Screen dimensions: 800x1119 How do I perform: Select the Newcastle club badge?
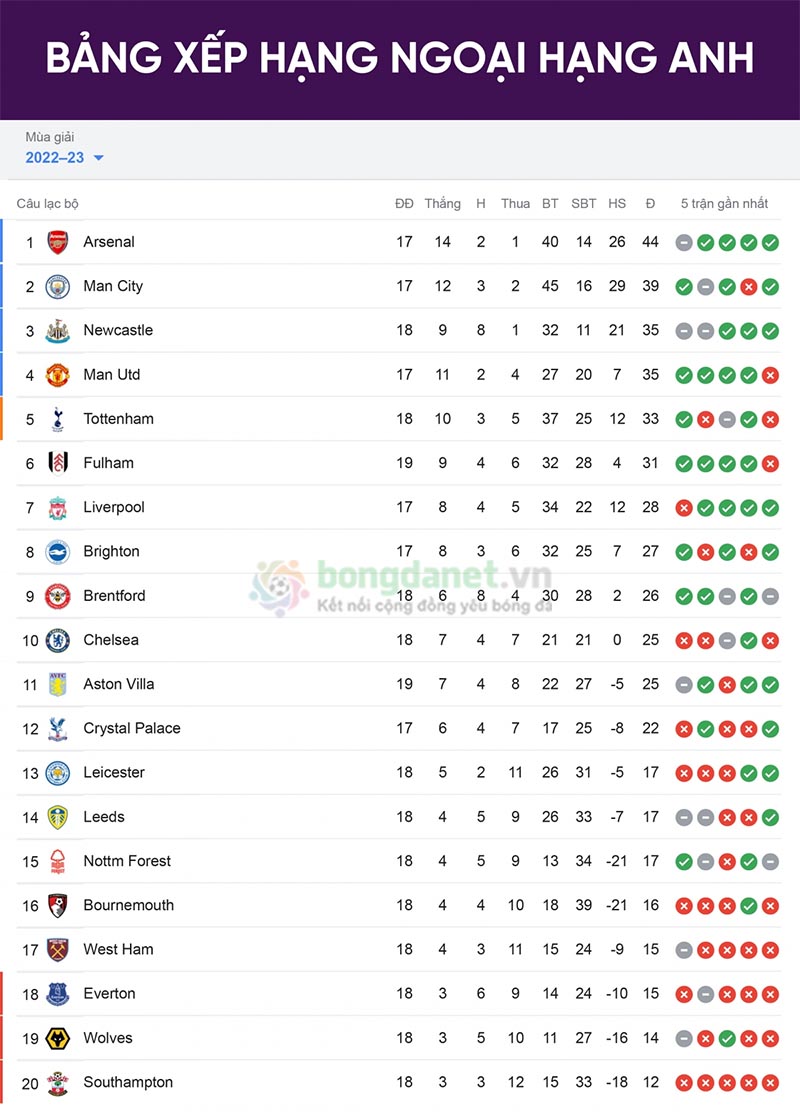point(58,331)
